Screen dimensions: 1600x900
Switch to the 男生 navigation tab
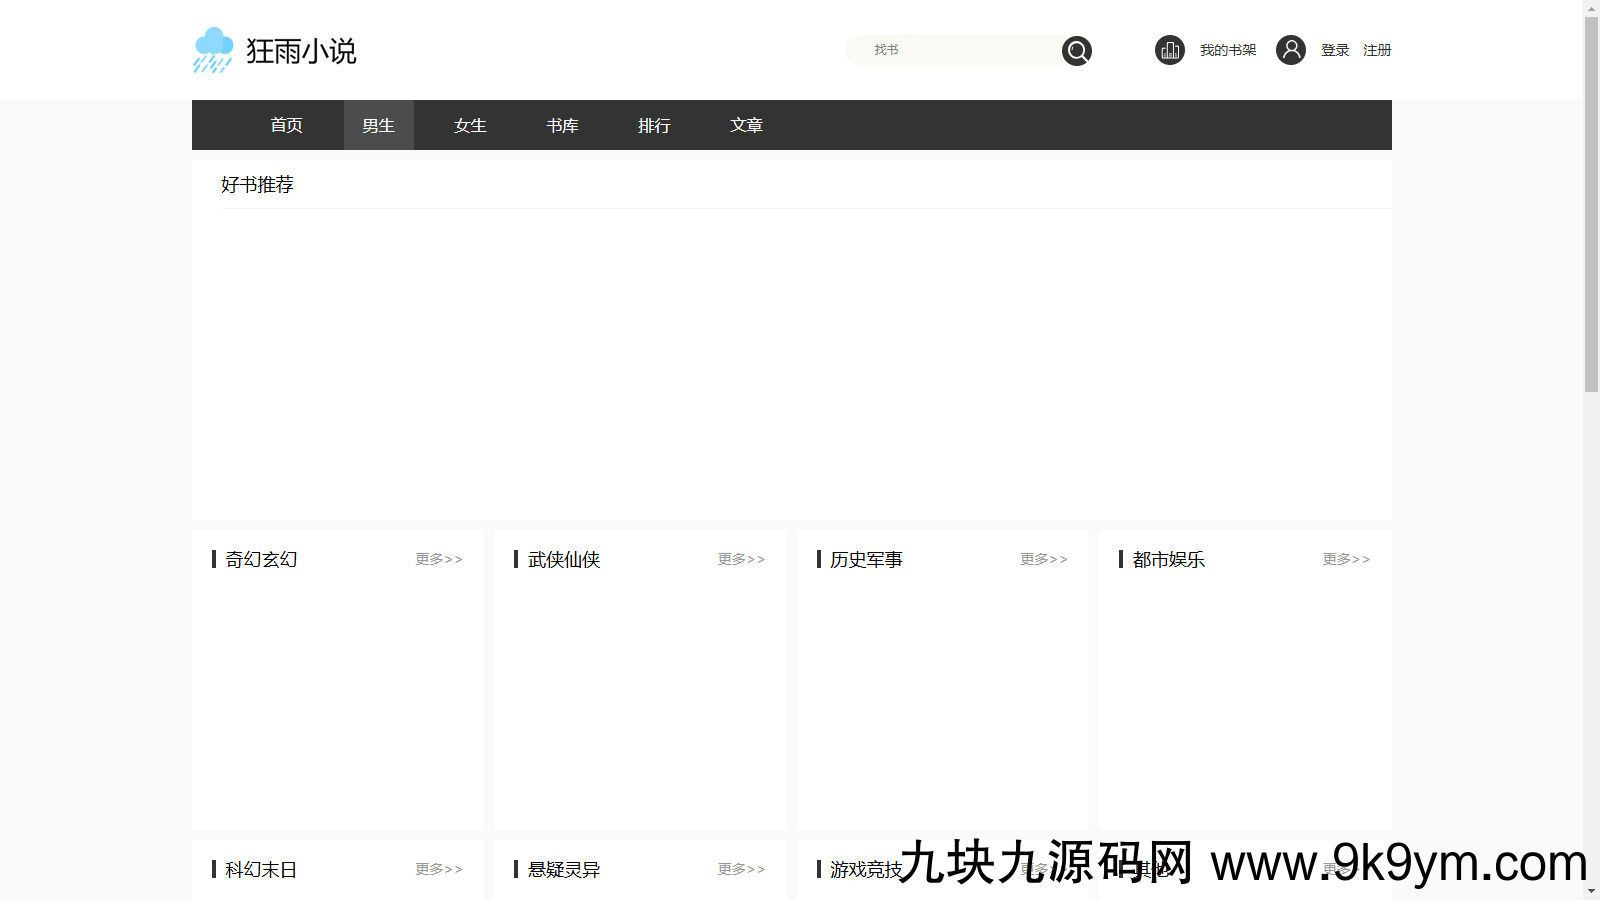pyautogui.click(x=378, y=125)
